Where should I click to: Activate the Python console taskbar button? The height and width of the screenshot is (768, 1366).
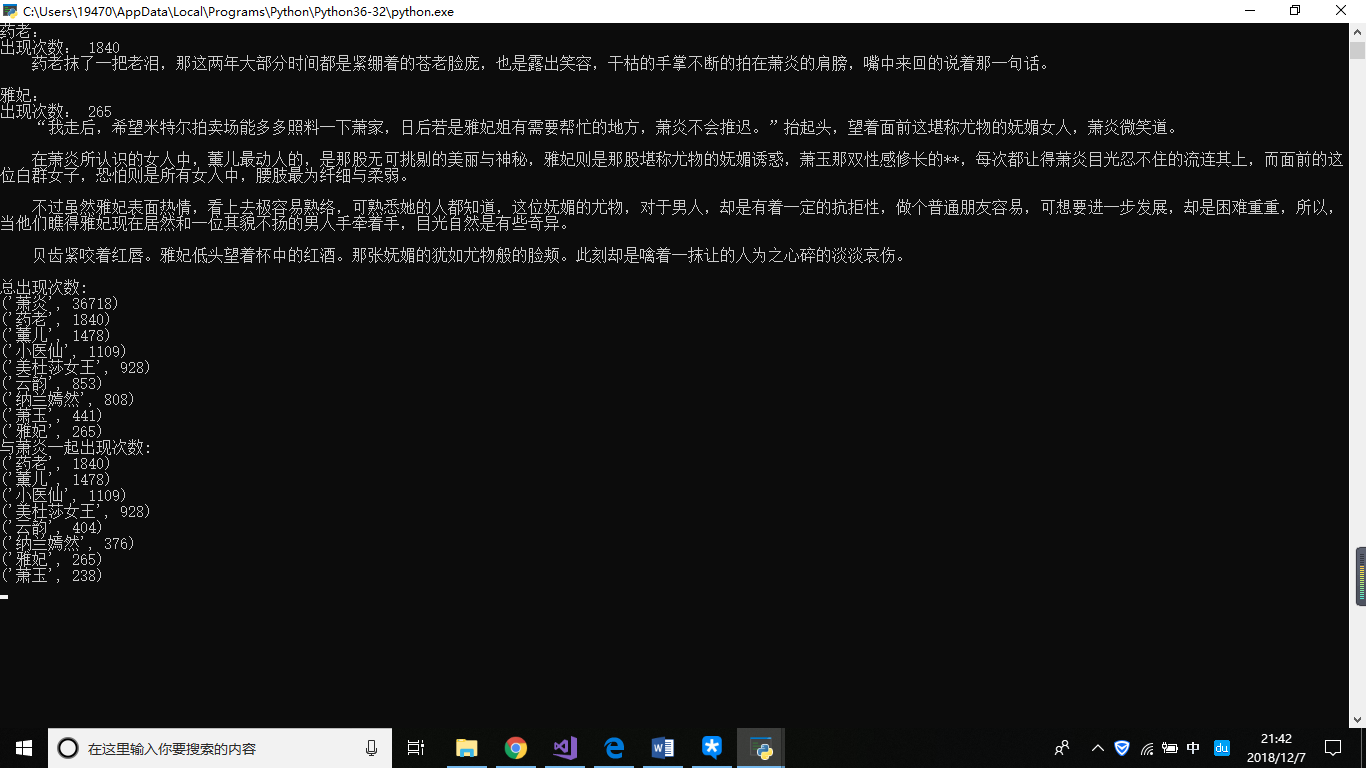click(762, 747)
